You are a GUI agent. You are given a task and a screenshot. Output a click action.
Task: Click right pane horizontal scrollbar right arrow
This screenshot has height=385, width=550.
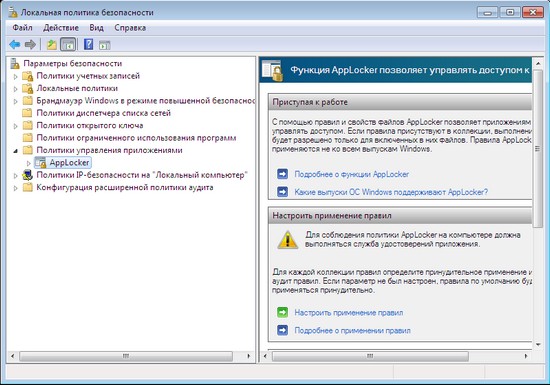(x=526, y=356)
